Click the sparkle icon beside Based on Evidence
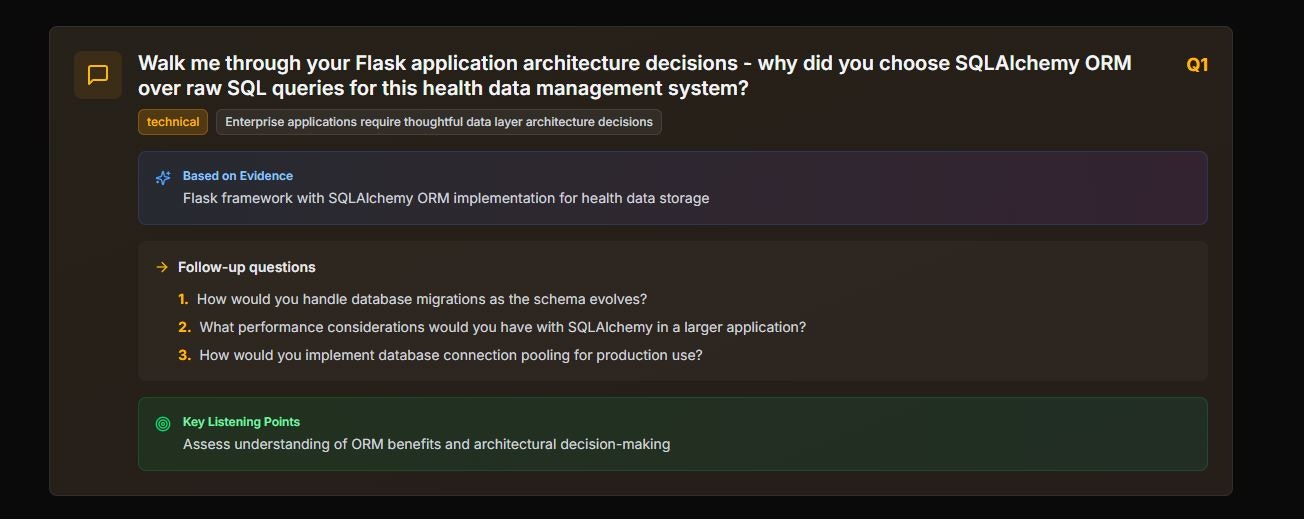The width and height of the screenshot is (1304, 519). (163, 178)
